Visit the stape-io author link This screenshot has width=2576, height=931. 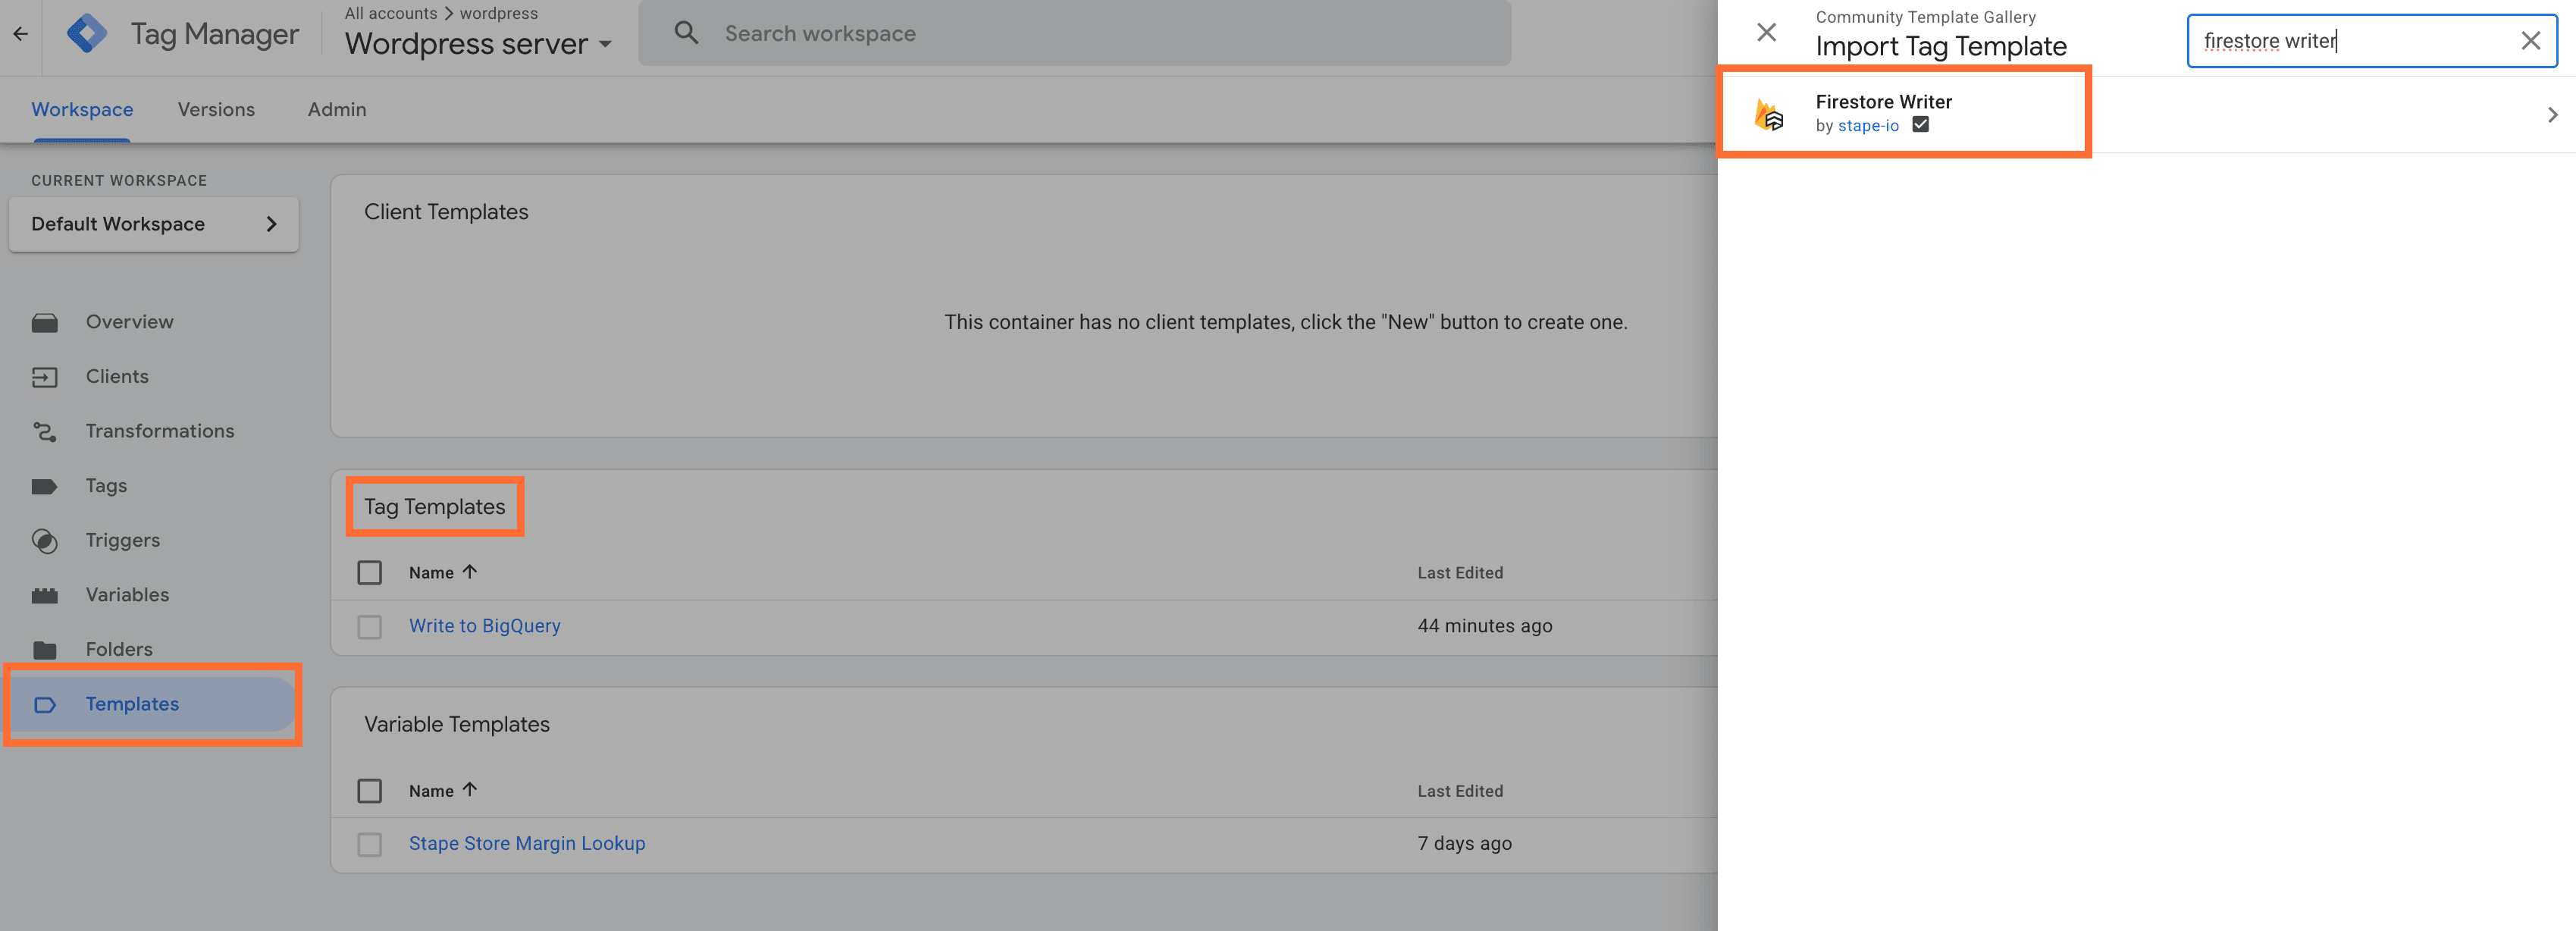pyautogui.click(x=1867, y=126)
